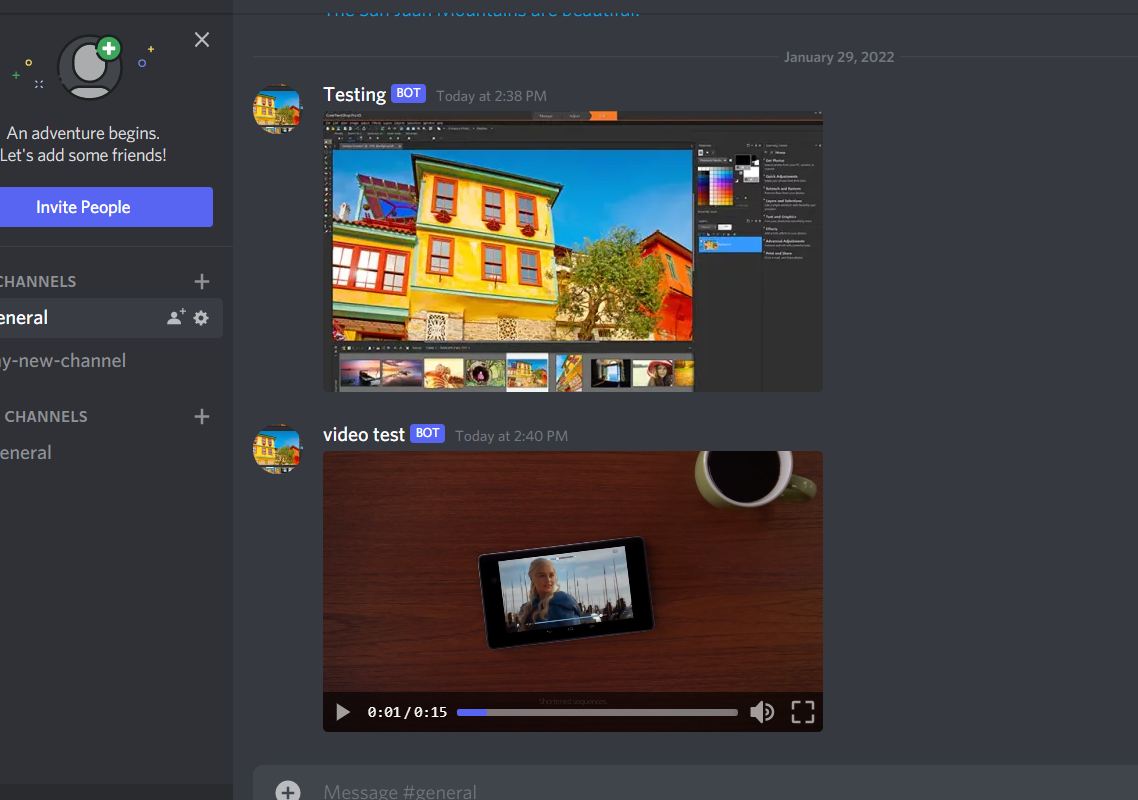This screenshot has height=800, width=1138.
Task: Toggle fullscreen mode for the video
Action: point(803,712)
